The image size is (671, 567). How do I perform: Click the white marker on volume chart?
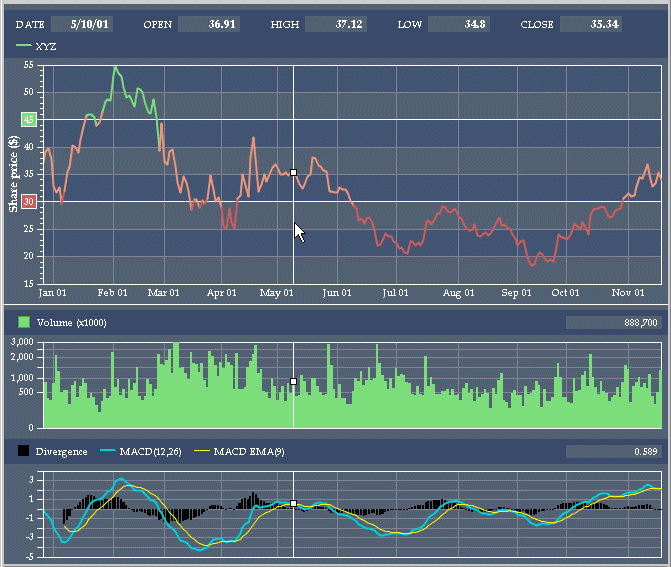(293, 381)
